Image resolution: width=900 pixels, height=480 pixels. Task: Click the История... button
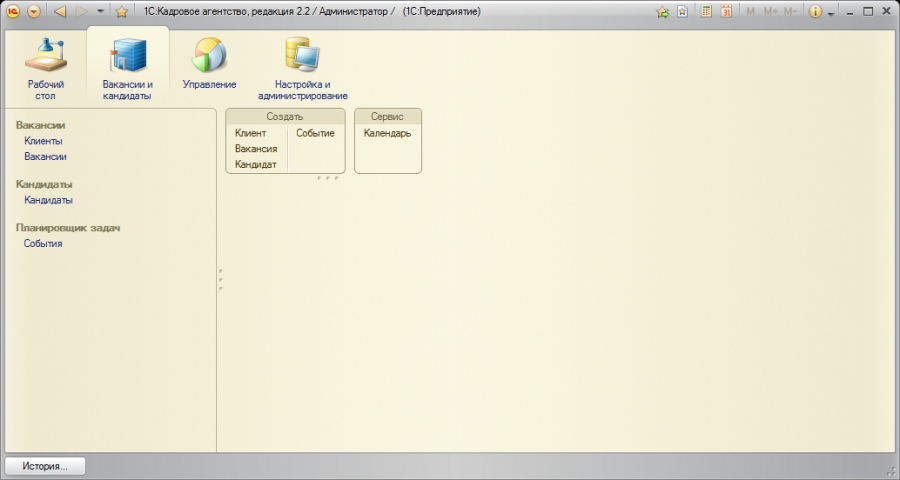tap(45, 466)
